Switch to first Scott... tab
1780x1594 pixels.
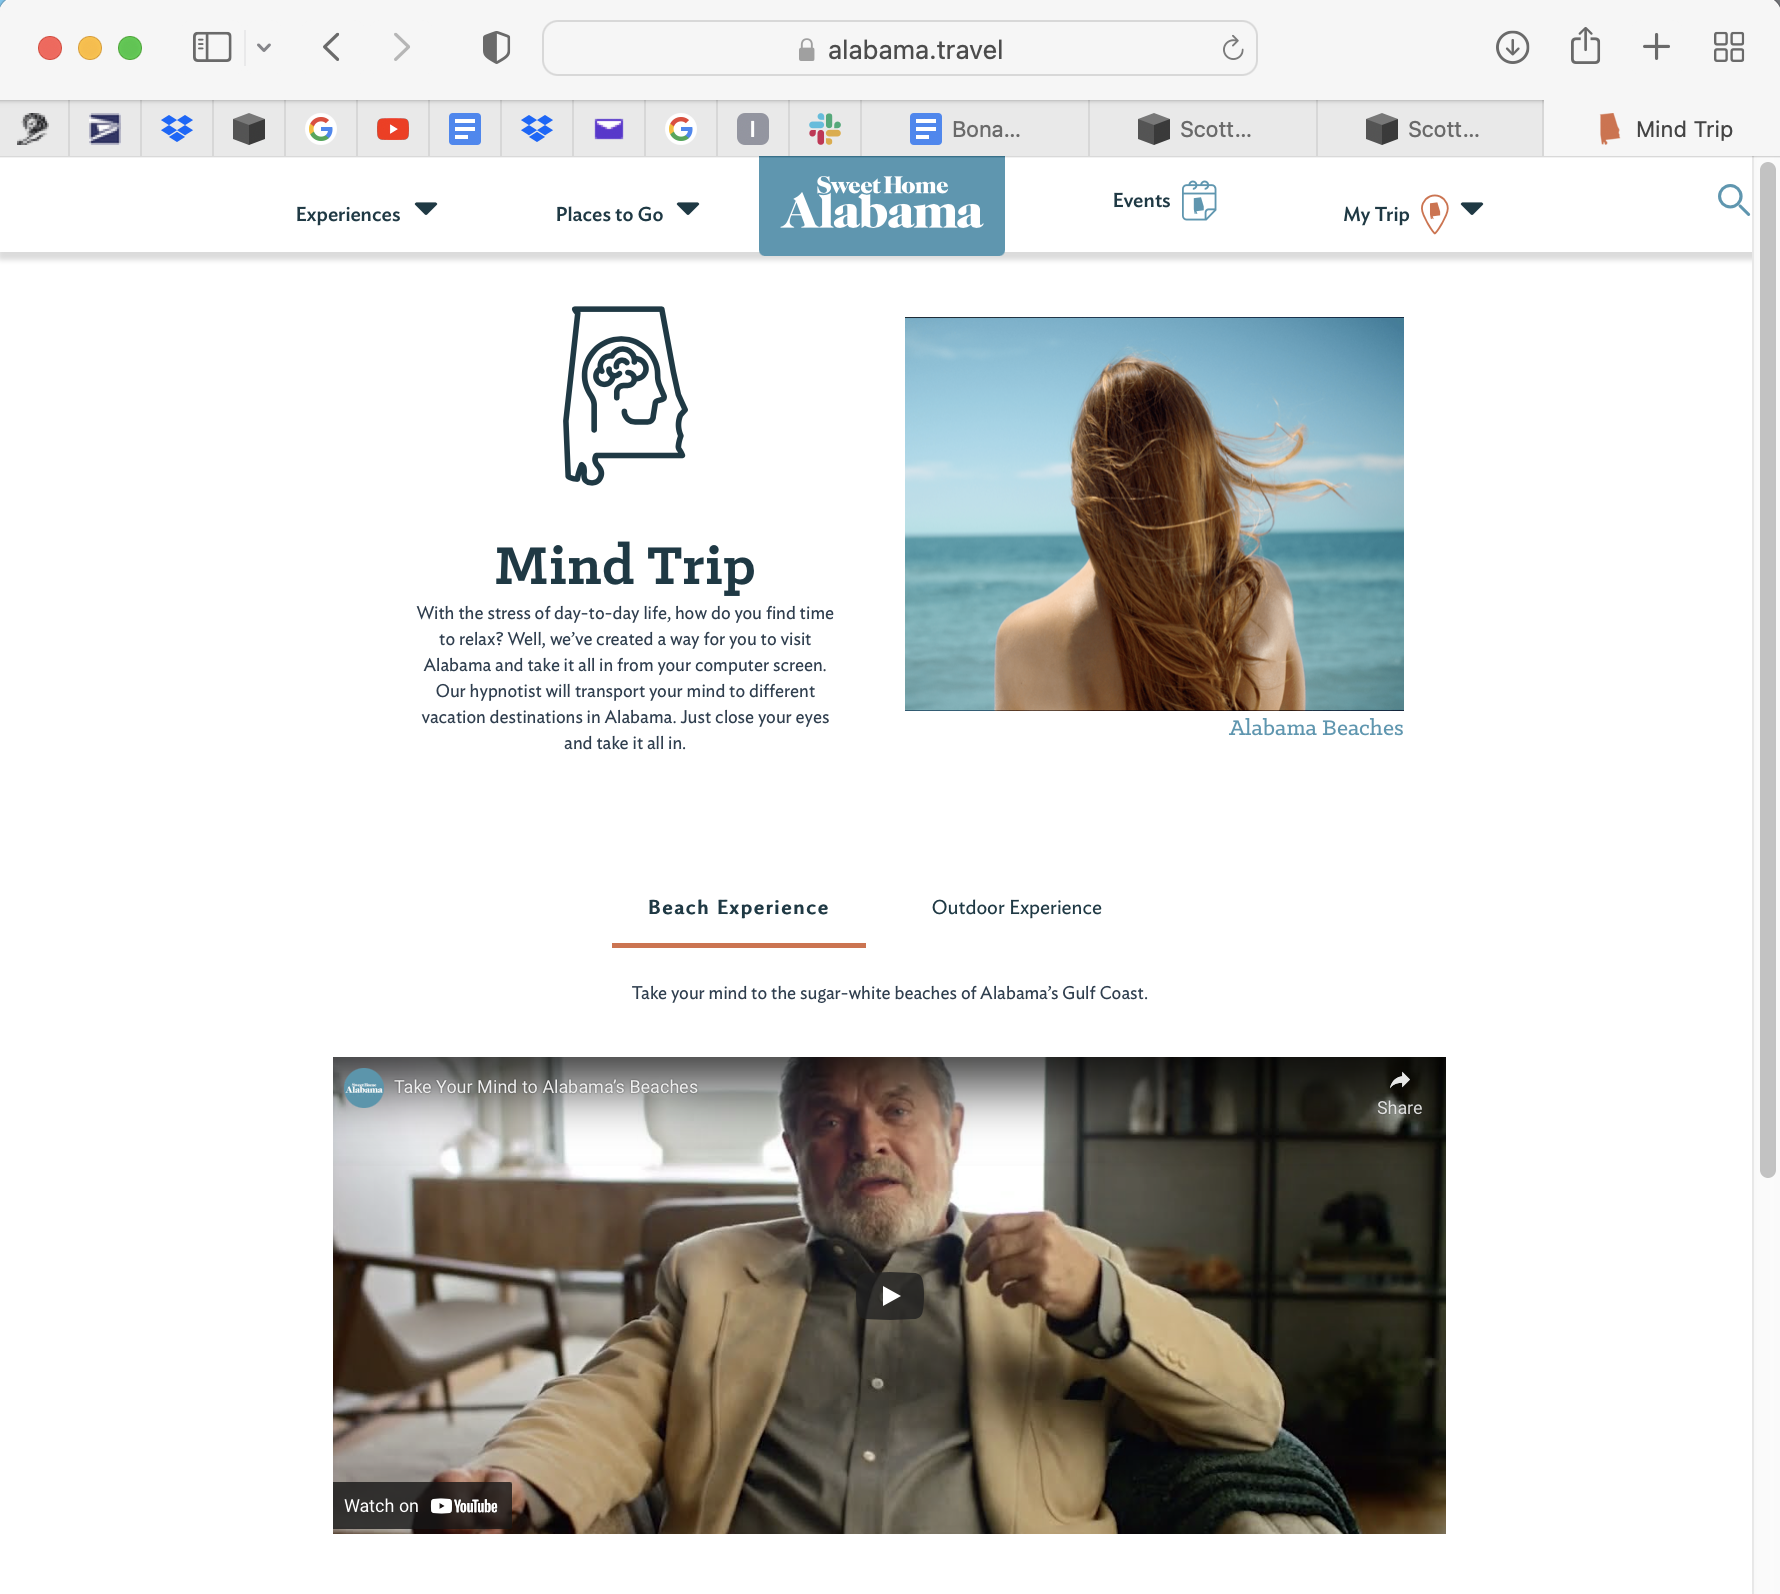click(1203, 129)
